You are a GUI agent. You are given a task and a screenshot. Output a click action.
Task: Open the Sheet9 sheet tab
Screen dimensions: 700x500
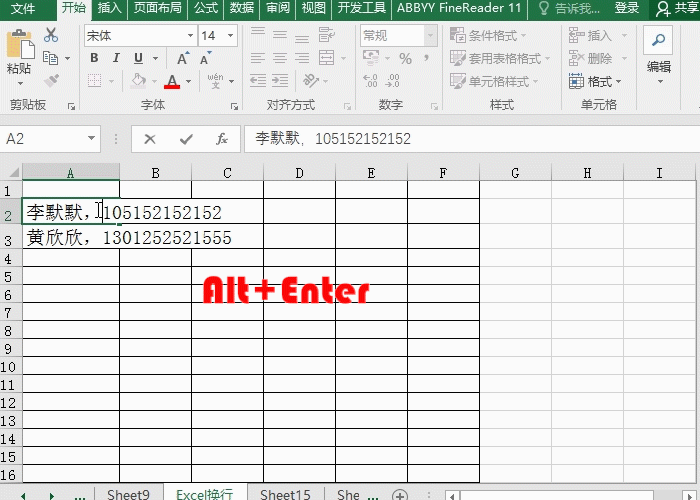tap(128, 494)
